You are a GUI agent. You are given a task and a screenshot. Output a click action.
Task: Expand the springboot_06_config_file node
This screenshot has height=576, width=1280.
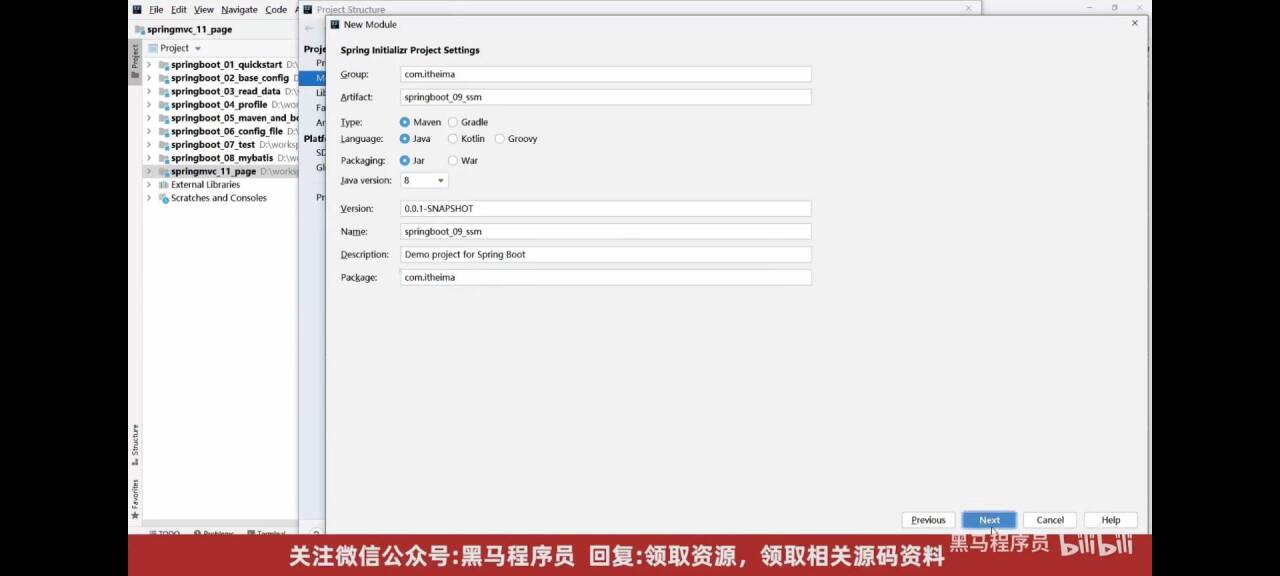click(149, 131)
